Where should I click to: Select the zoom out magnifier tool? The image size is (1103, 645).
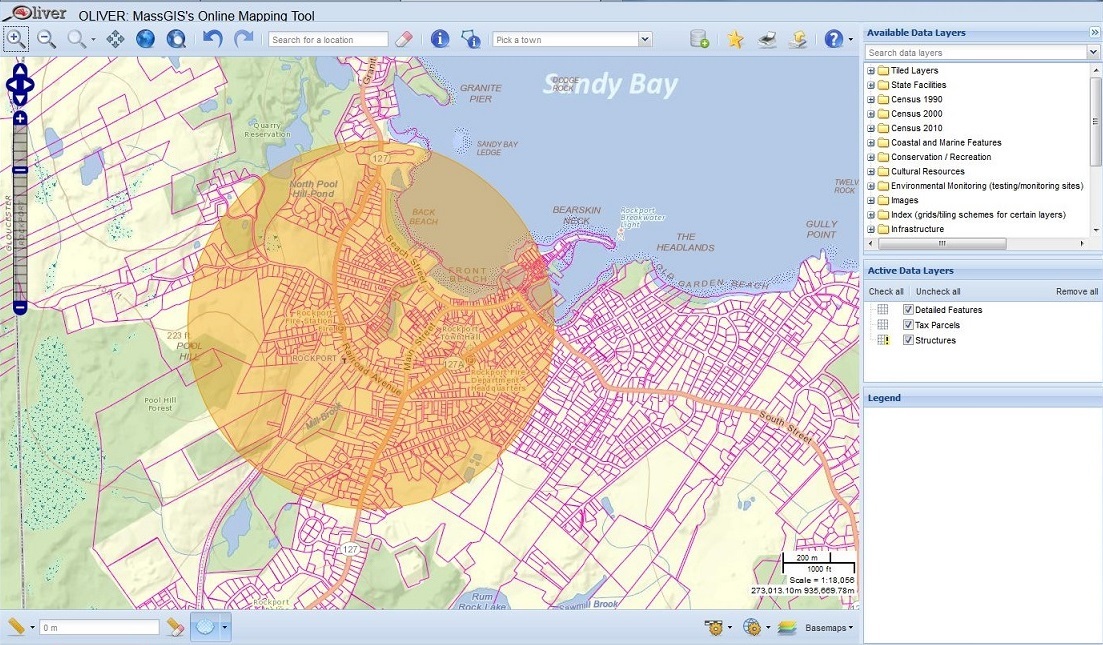(46, 39)
